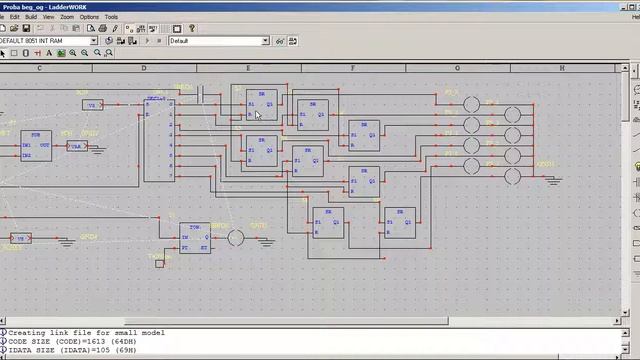Screen dimensions: 640x360
Task: Click the Run play arrow button
Action: pyautogui.click(x=147, y=41)
